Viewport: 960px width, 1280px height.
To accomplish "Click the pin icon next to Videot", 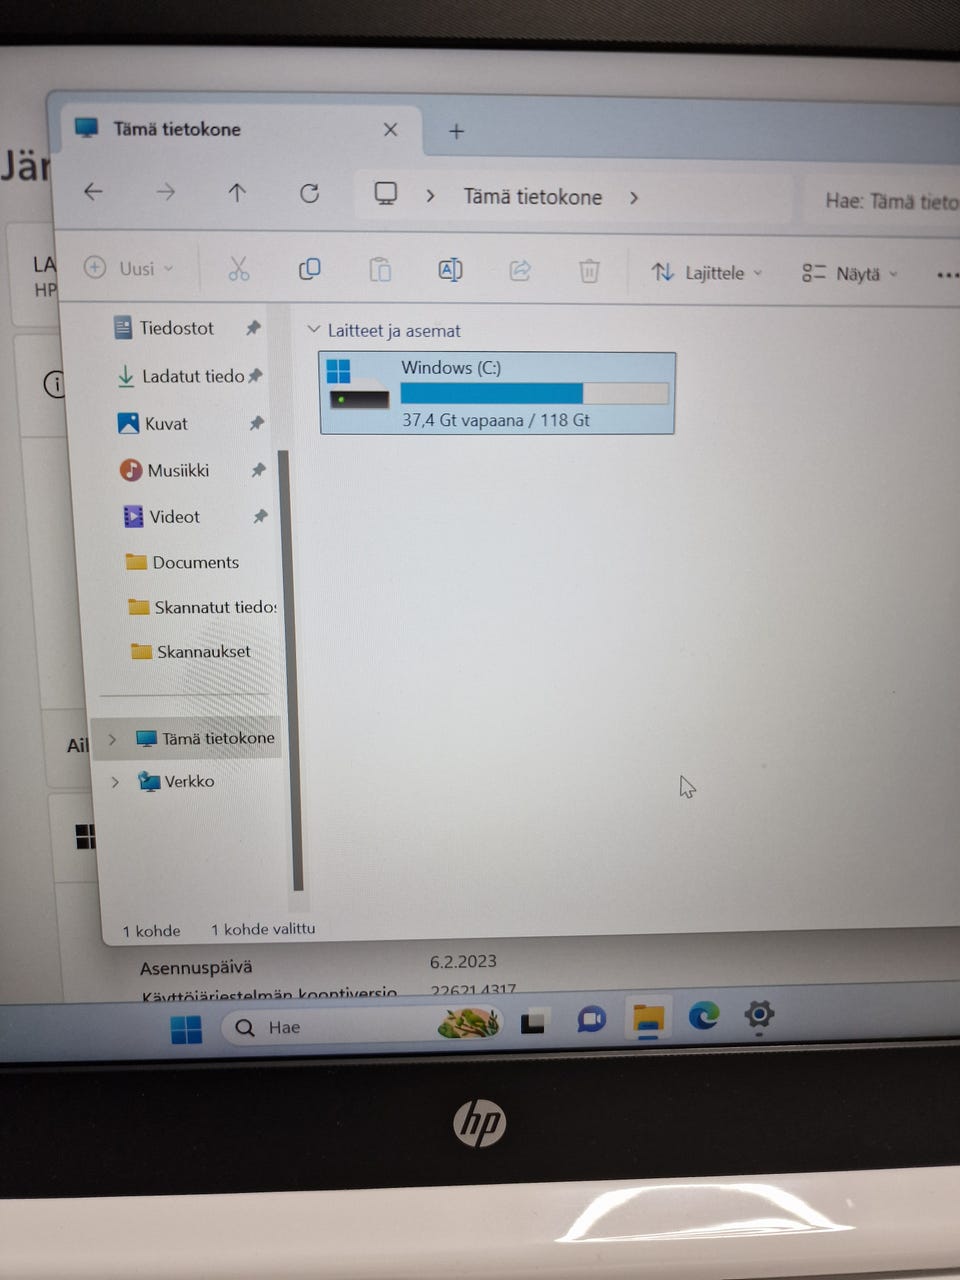I will click(260, 516).
